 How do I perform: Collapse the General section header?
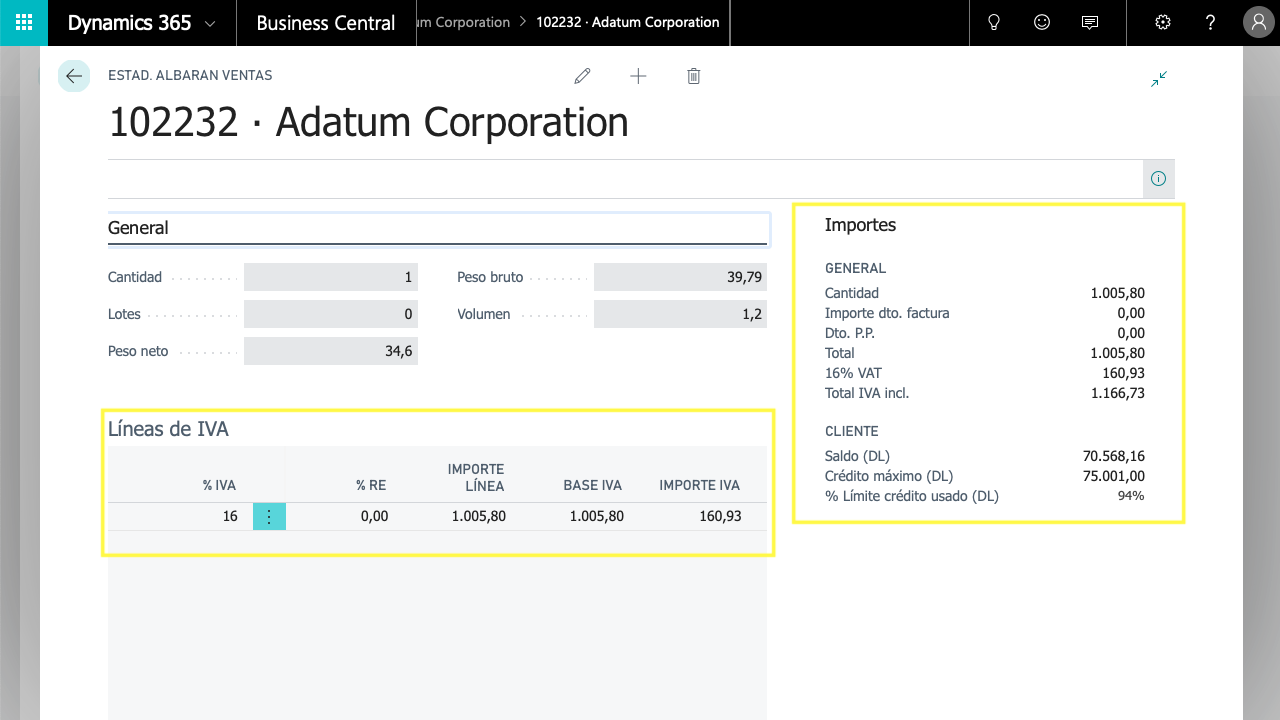tap(138, 228)
